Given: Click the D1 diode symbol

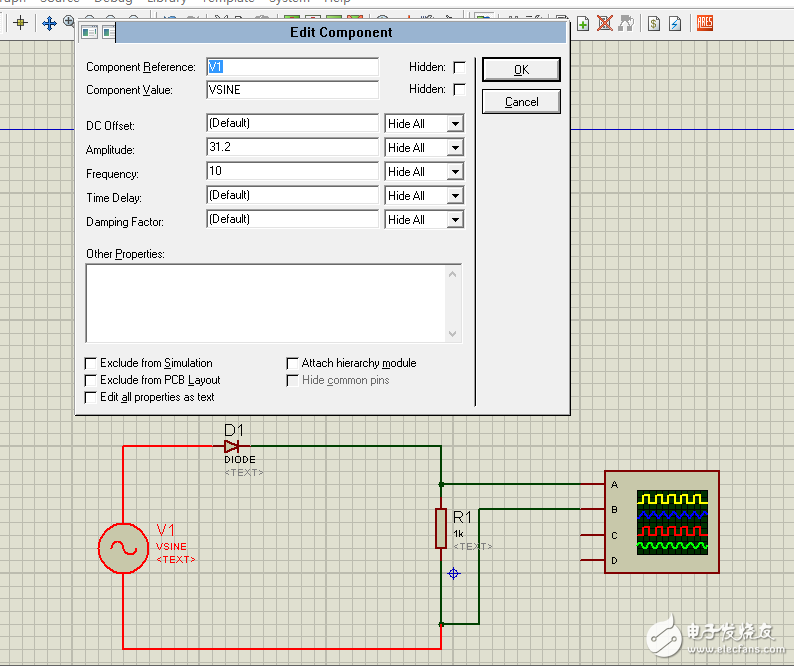Looking at the screenshot, I should coord(232,446).
